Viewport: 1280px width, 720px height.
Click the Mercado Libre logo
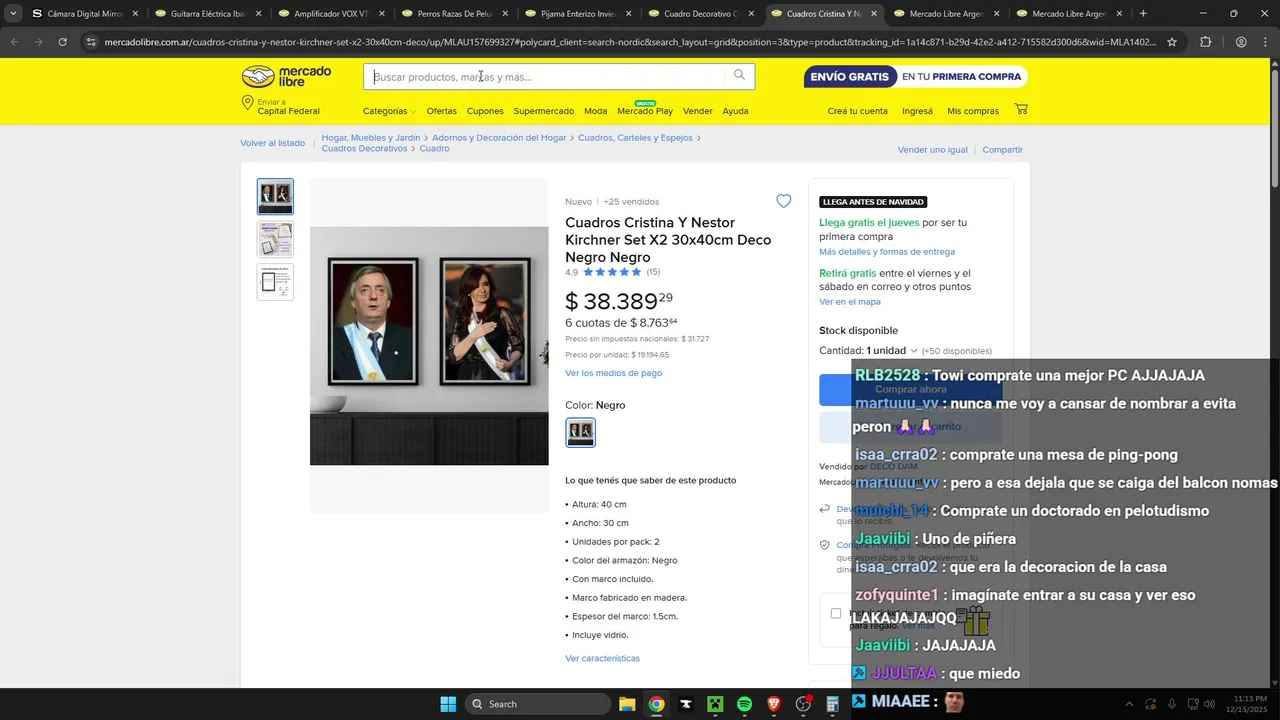pyautogui.click(x=286, y=77)
